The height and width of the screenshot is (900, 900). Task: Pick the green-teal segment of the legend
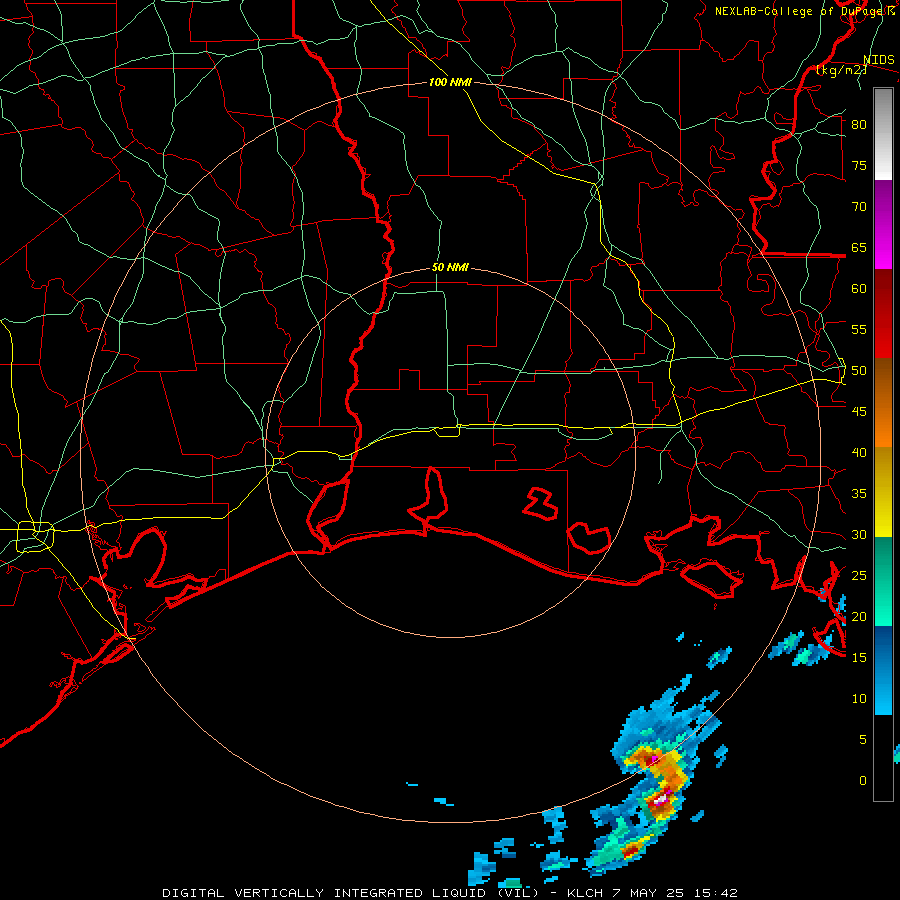(x=883, y=581)
